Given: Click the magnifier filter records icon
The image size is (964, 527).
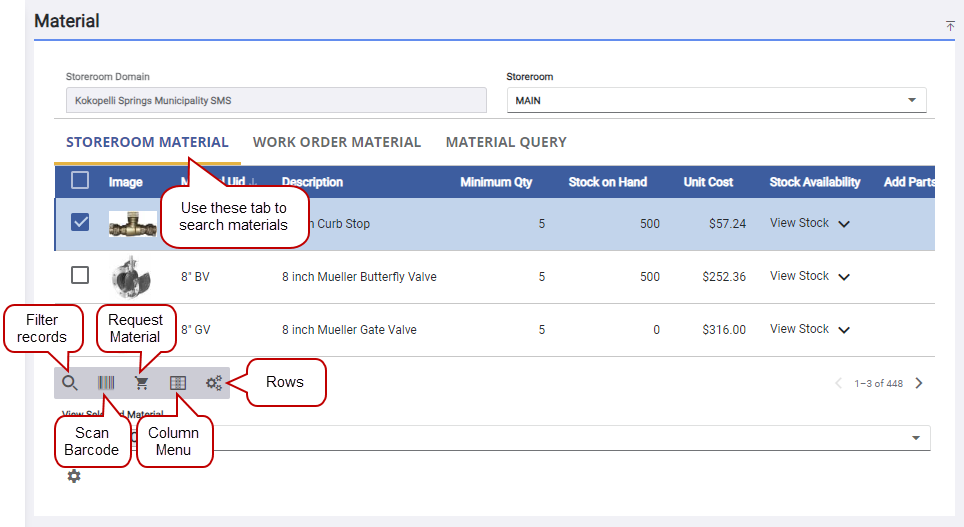Looking at the screenshot, I should [70, 383].
